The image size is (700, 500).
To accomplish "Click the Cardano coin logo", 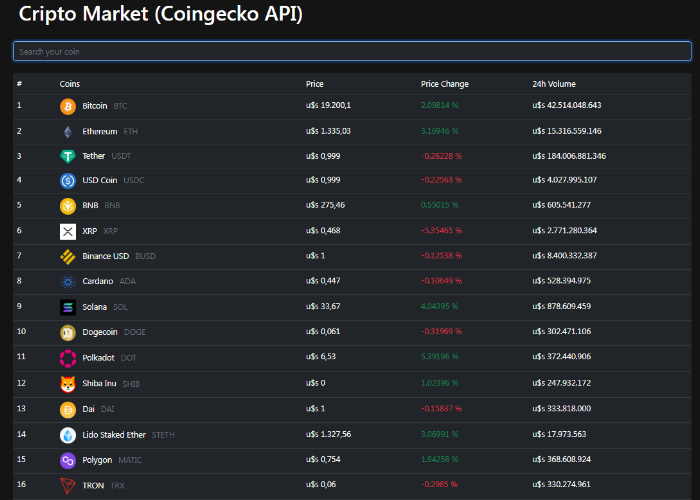I will pyautogui.click(x=68, y=282).
